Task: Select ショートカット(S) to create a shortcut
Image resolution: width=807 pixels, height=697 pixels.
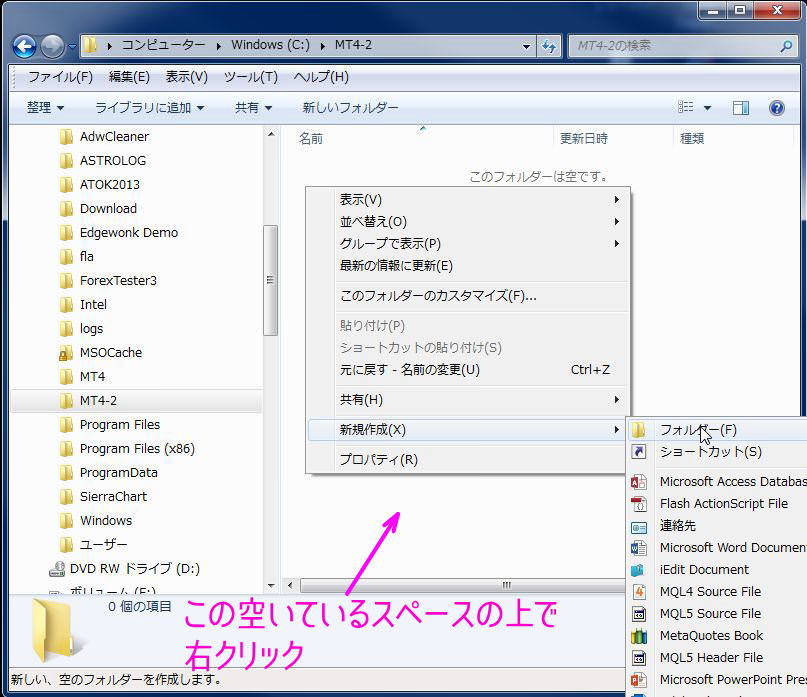Action: (x=702, y=451)
